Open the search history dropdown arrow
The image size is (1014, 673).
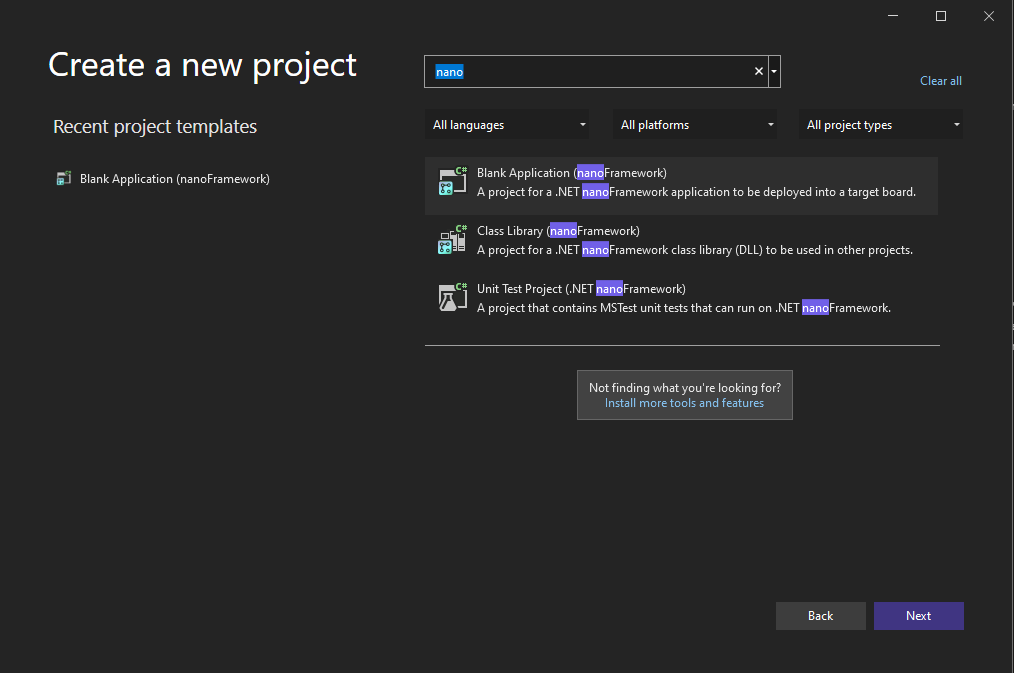pos(773,71)
